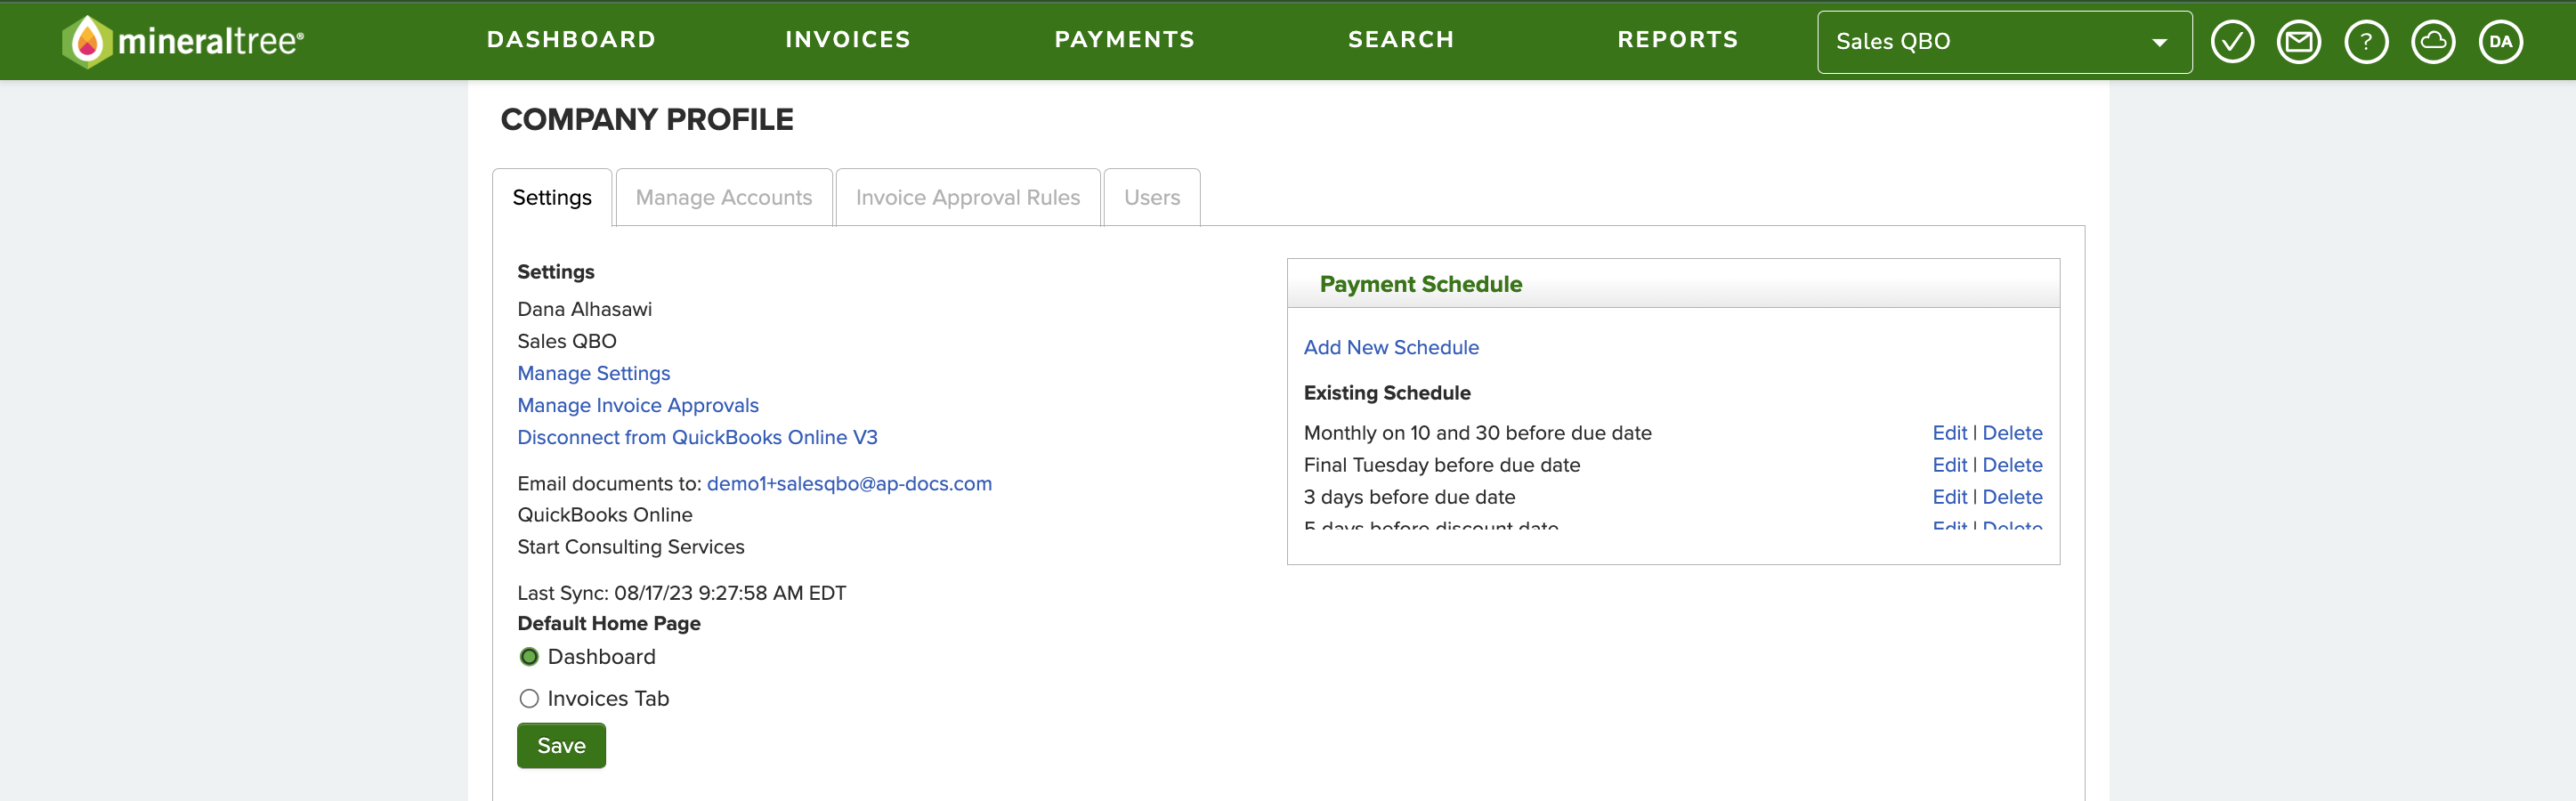This screenshot has width=2576, height=801.
Task: Click the Existing Schedule label
Action: [1387, 393]
